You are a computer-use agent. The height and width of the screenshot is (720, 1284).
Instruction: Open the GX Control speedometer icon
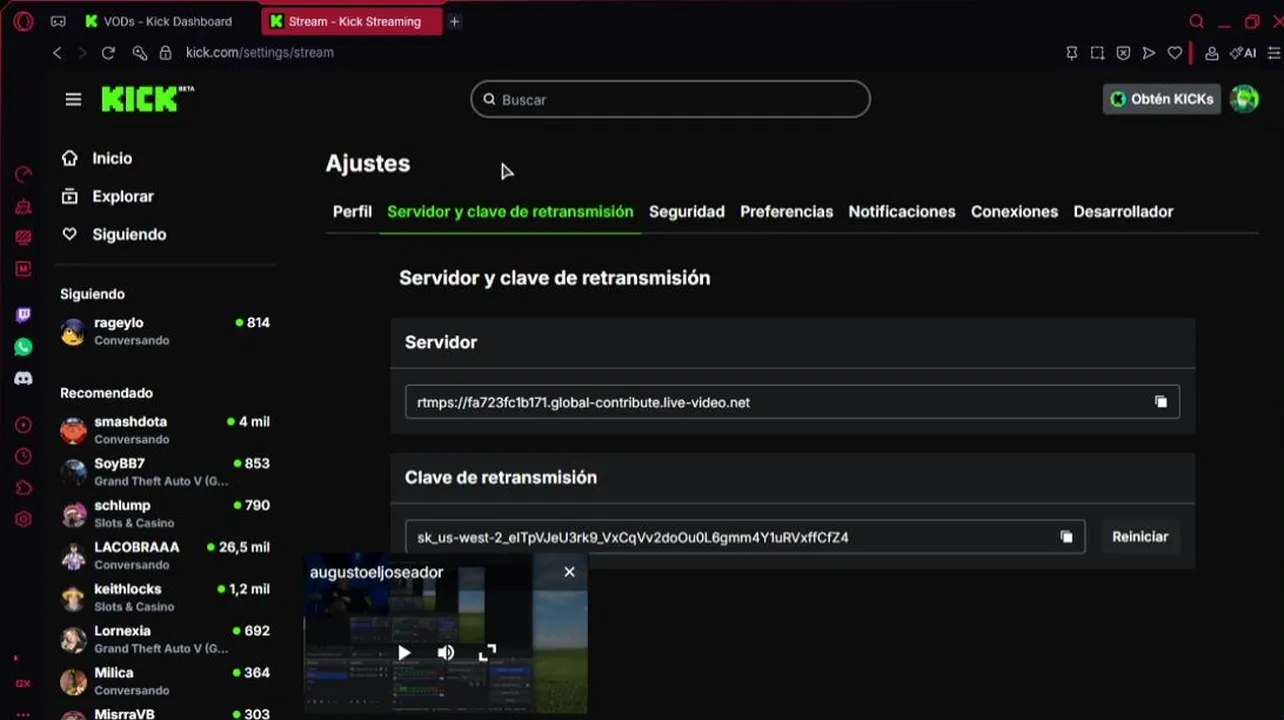(23, 175)
